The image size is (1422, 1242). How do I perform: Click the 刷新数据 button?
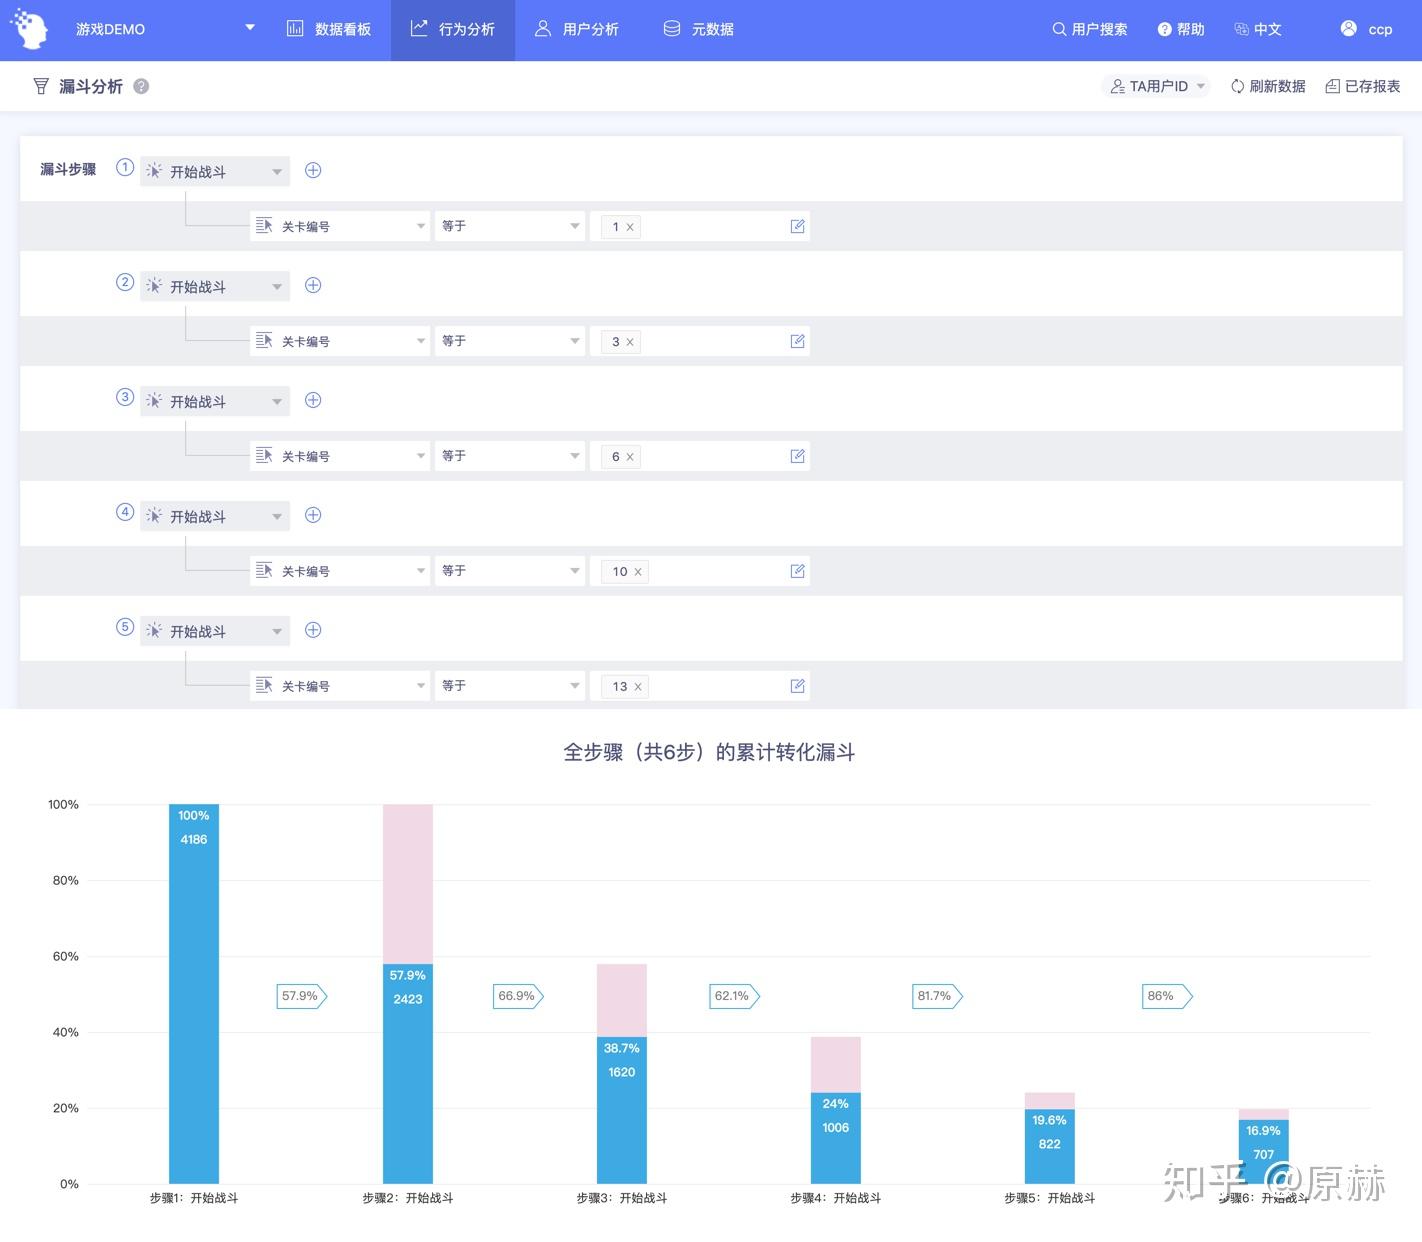coord(1267,86)
